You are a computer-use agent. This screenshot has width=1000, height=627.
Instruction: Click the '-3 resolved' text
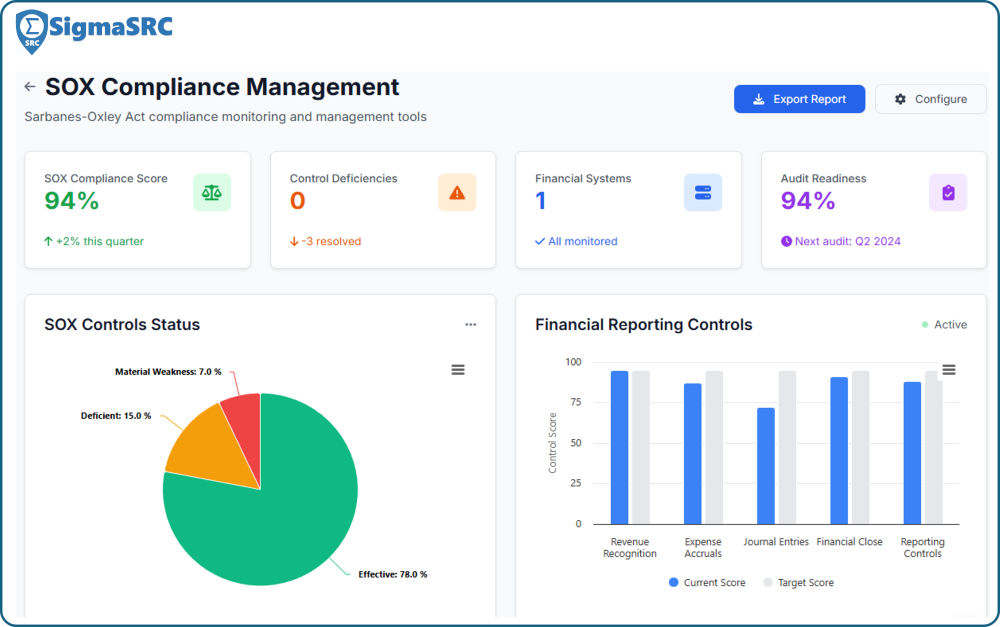pyautogui.click(x=331, y=241)
